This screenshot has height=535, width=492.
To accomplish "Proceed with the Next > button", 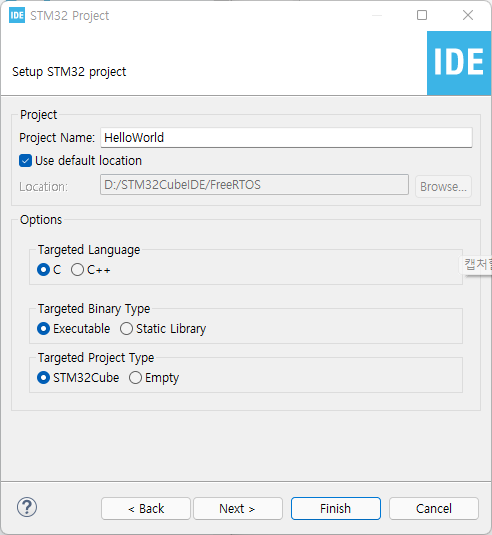I will coord(238,508).
